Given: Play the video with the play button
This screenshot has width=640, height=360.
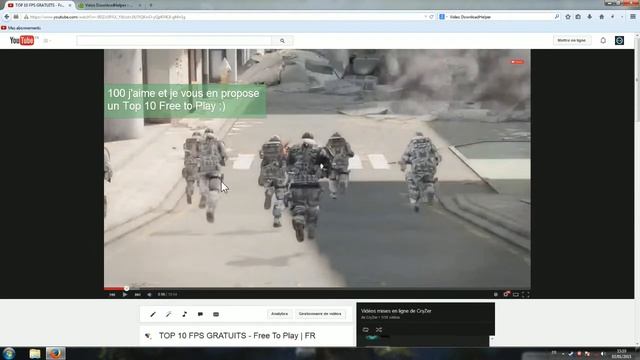Looking at the screenshot, I should [124, 294].
